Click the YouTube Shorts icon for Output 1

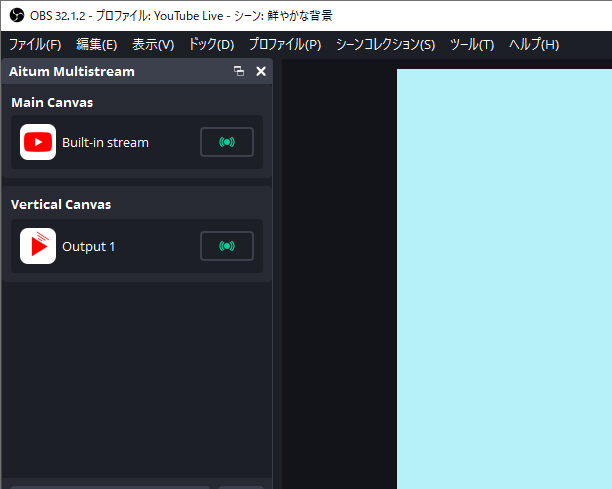click(x=38, y=246)
